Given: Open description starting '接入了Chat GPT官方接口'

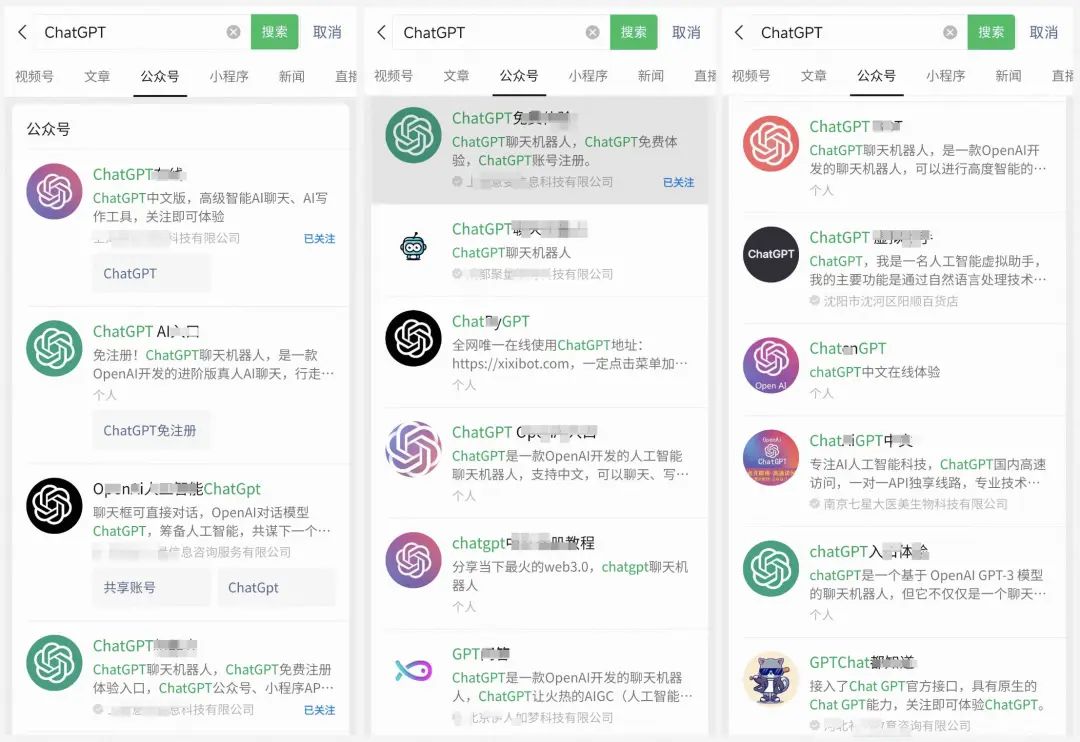Looking at the screenshot, I should point(928,695).
